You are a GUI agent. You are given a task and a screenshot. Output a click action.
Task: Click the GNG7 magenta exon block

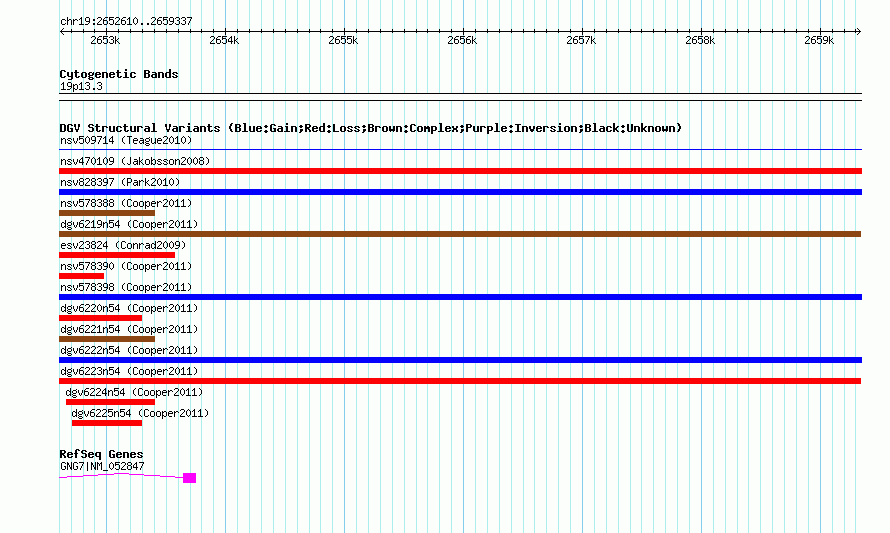click(x=190, y=478)
